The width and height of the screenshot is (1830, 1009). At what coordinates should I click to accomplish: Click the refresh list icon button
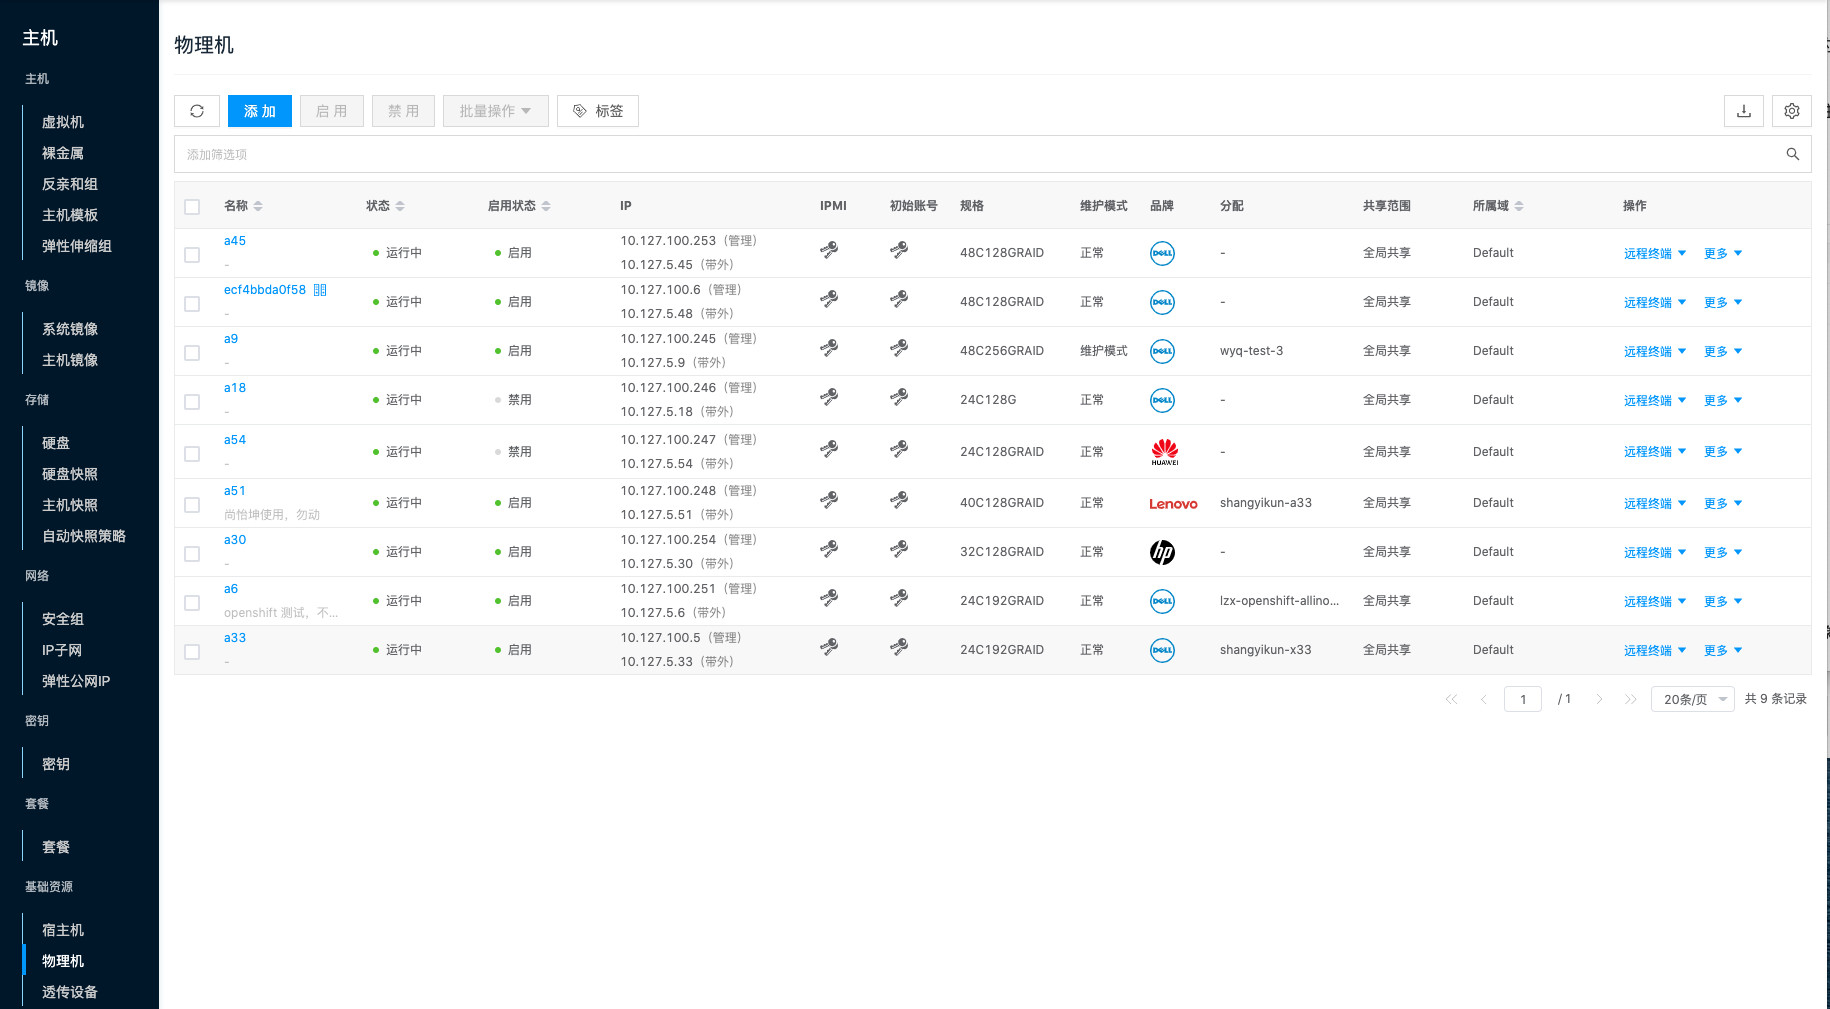coord(197,111)
